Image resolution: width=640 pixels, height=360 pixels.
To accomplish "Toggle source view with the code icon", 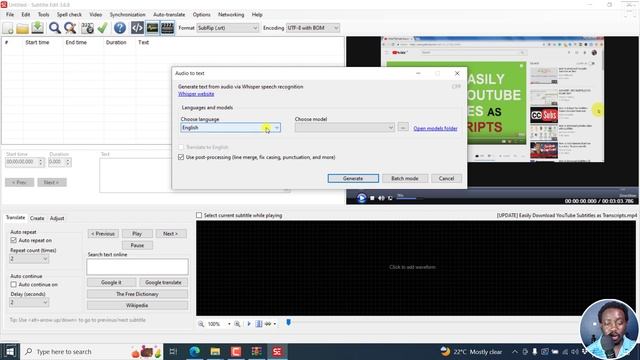I will pyautogui.click(x=137, y=28).
